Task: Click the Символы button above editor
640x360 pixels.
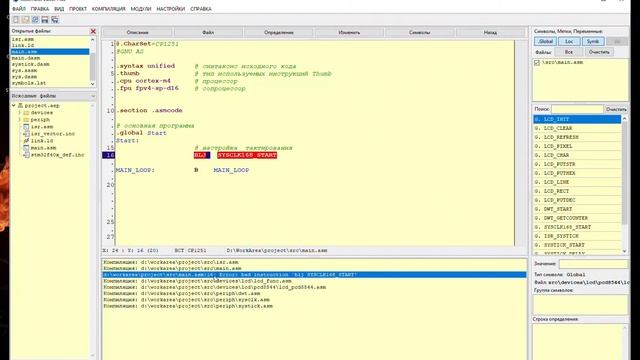Action: click(420, 32)
